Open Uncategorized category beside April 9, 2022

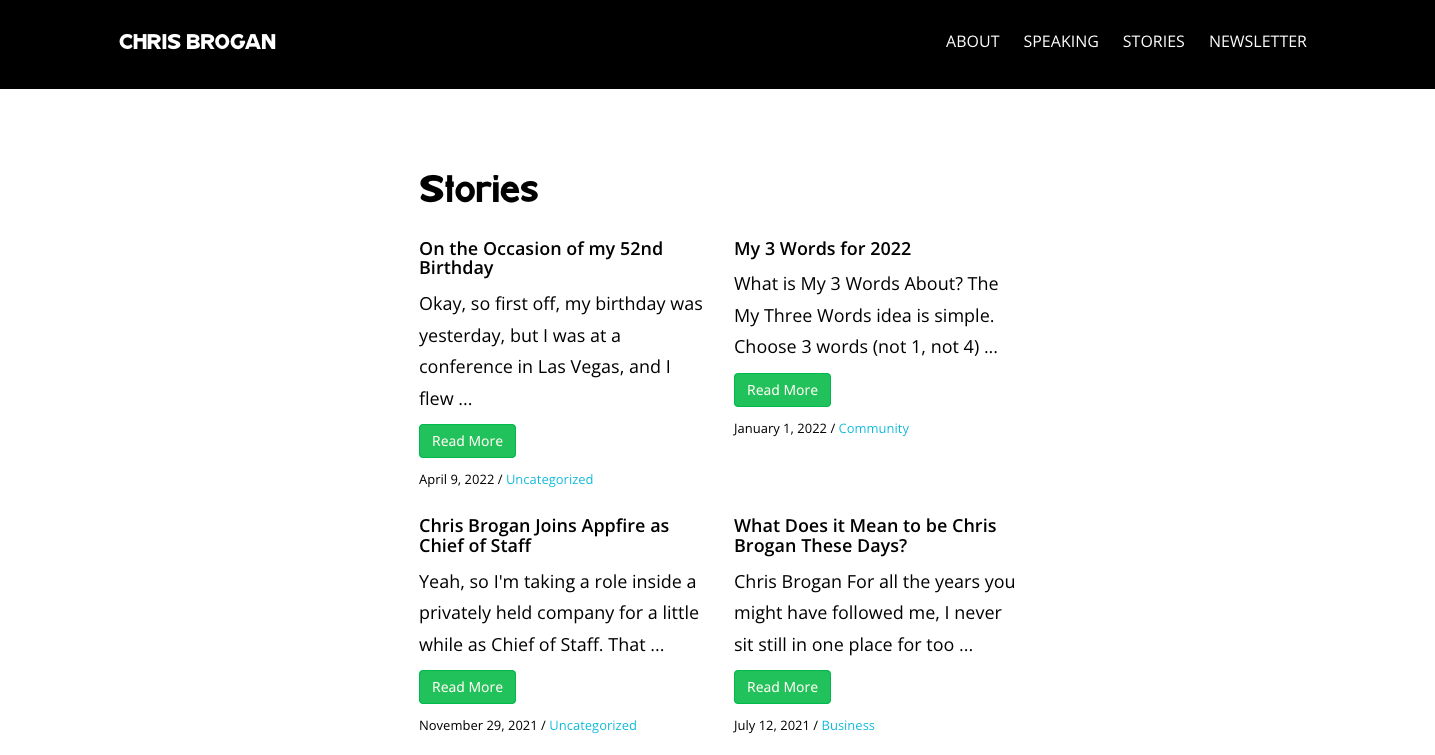tap(549, 479)
